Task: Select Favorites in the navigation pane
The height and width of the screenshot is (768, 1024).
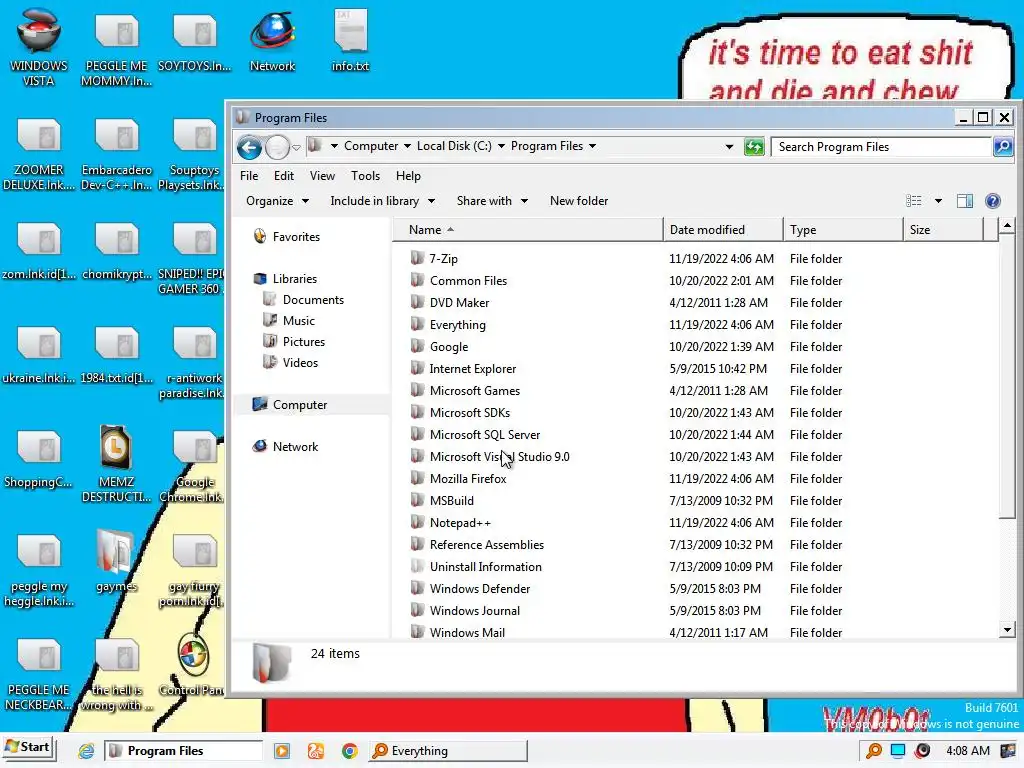Action: (296, 236)
